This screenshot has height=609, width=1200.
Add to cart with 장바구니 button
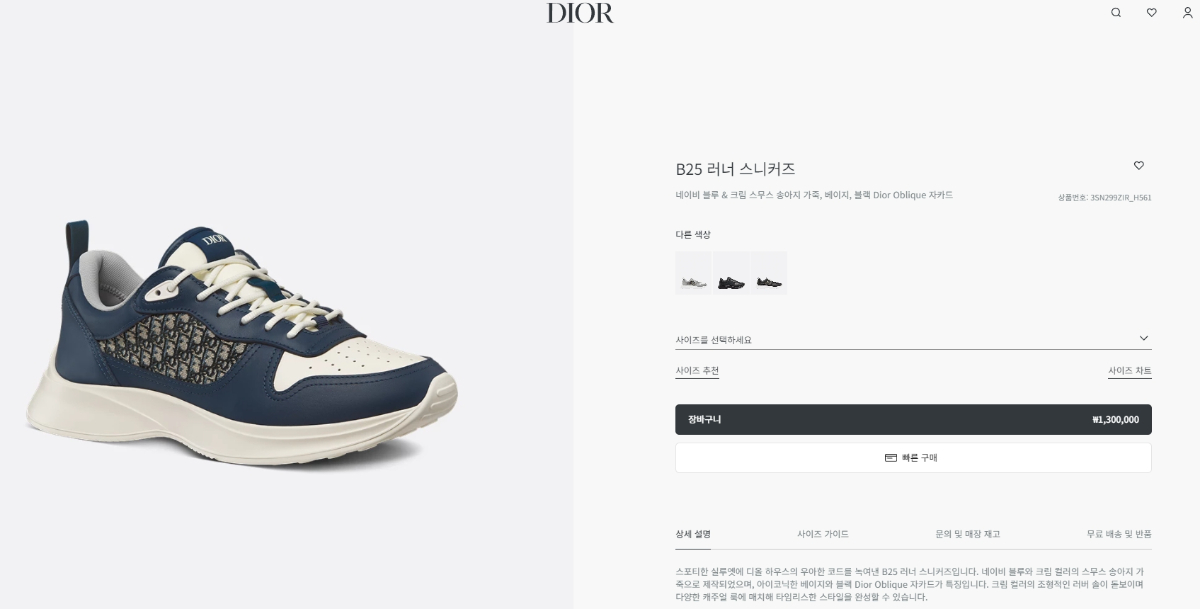pyautogui.click(x=913, y=420)
